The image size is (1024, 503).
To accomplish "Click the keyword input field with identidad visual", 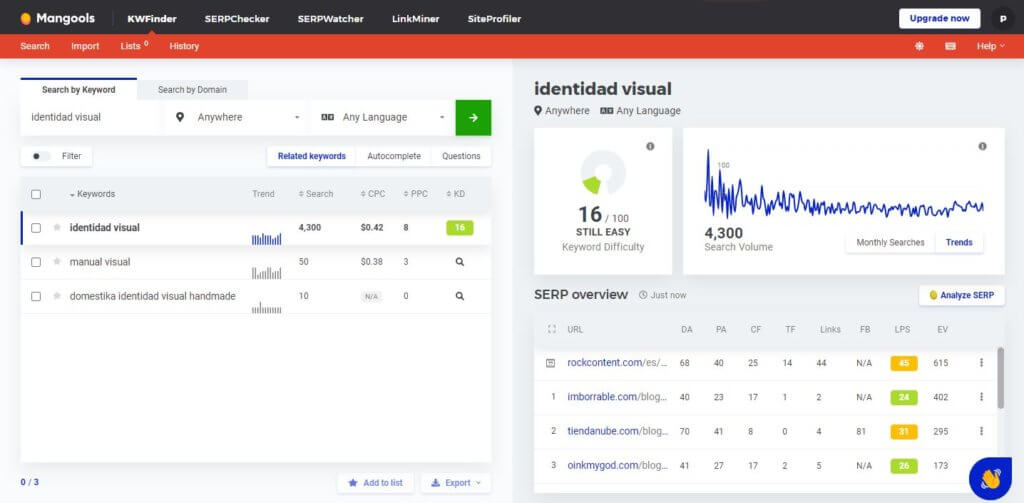I will (x=90, y=118).
